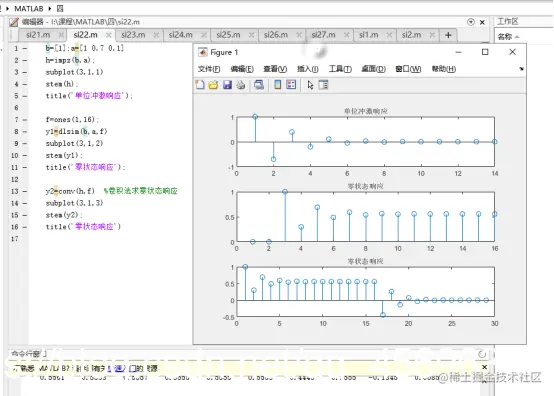
Task: Open command window actions circle icon
Action: pyautogui.click(x=482, y=354)
